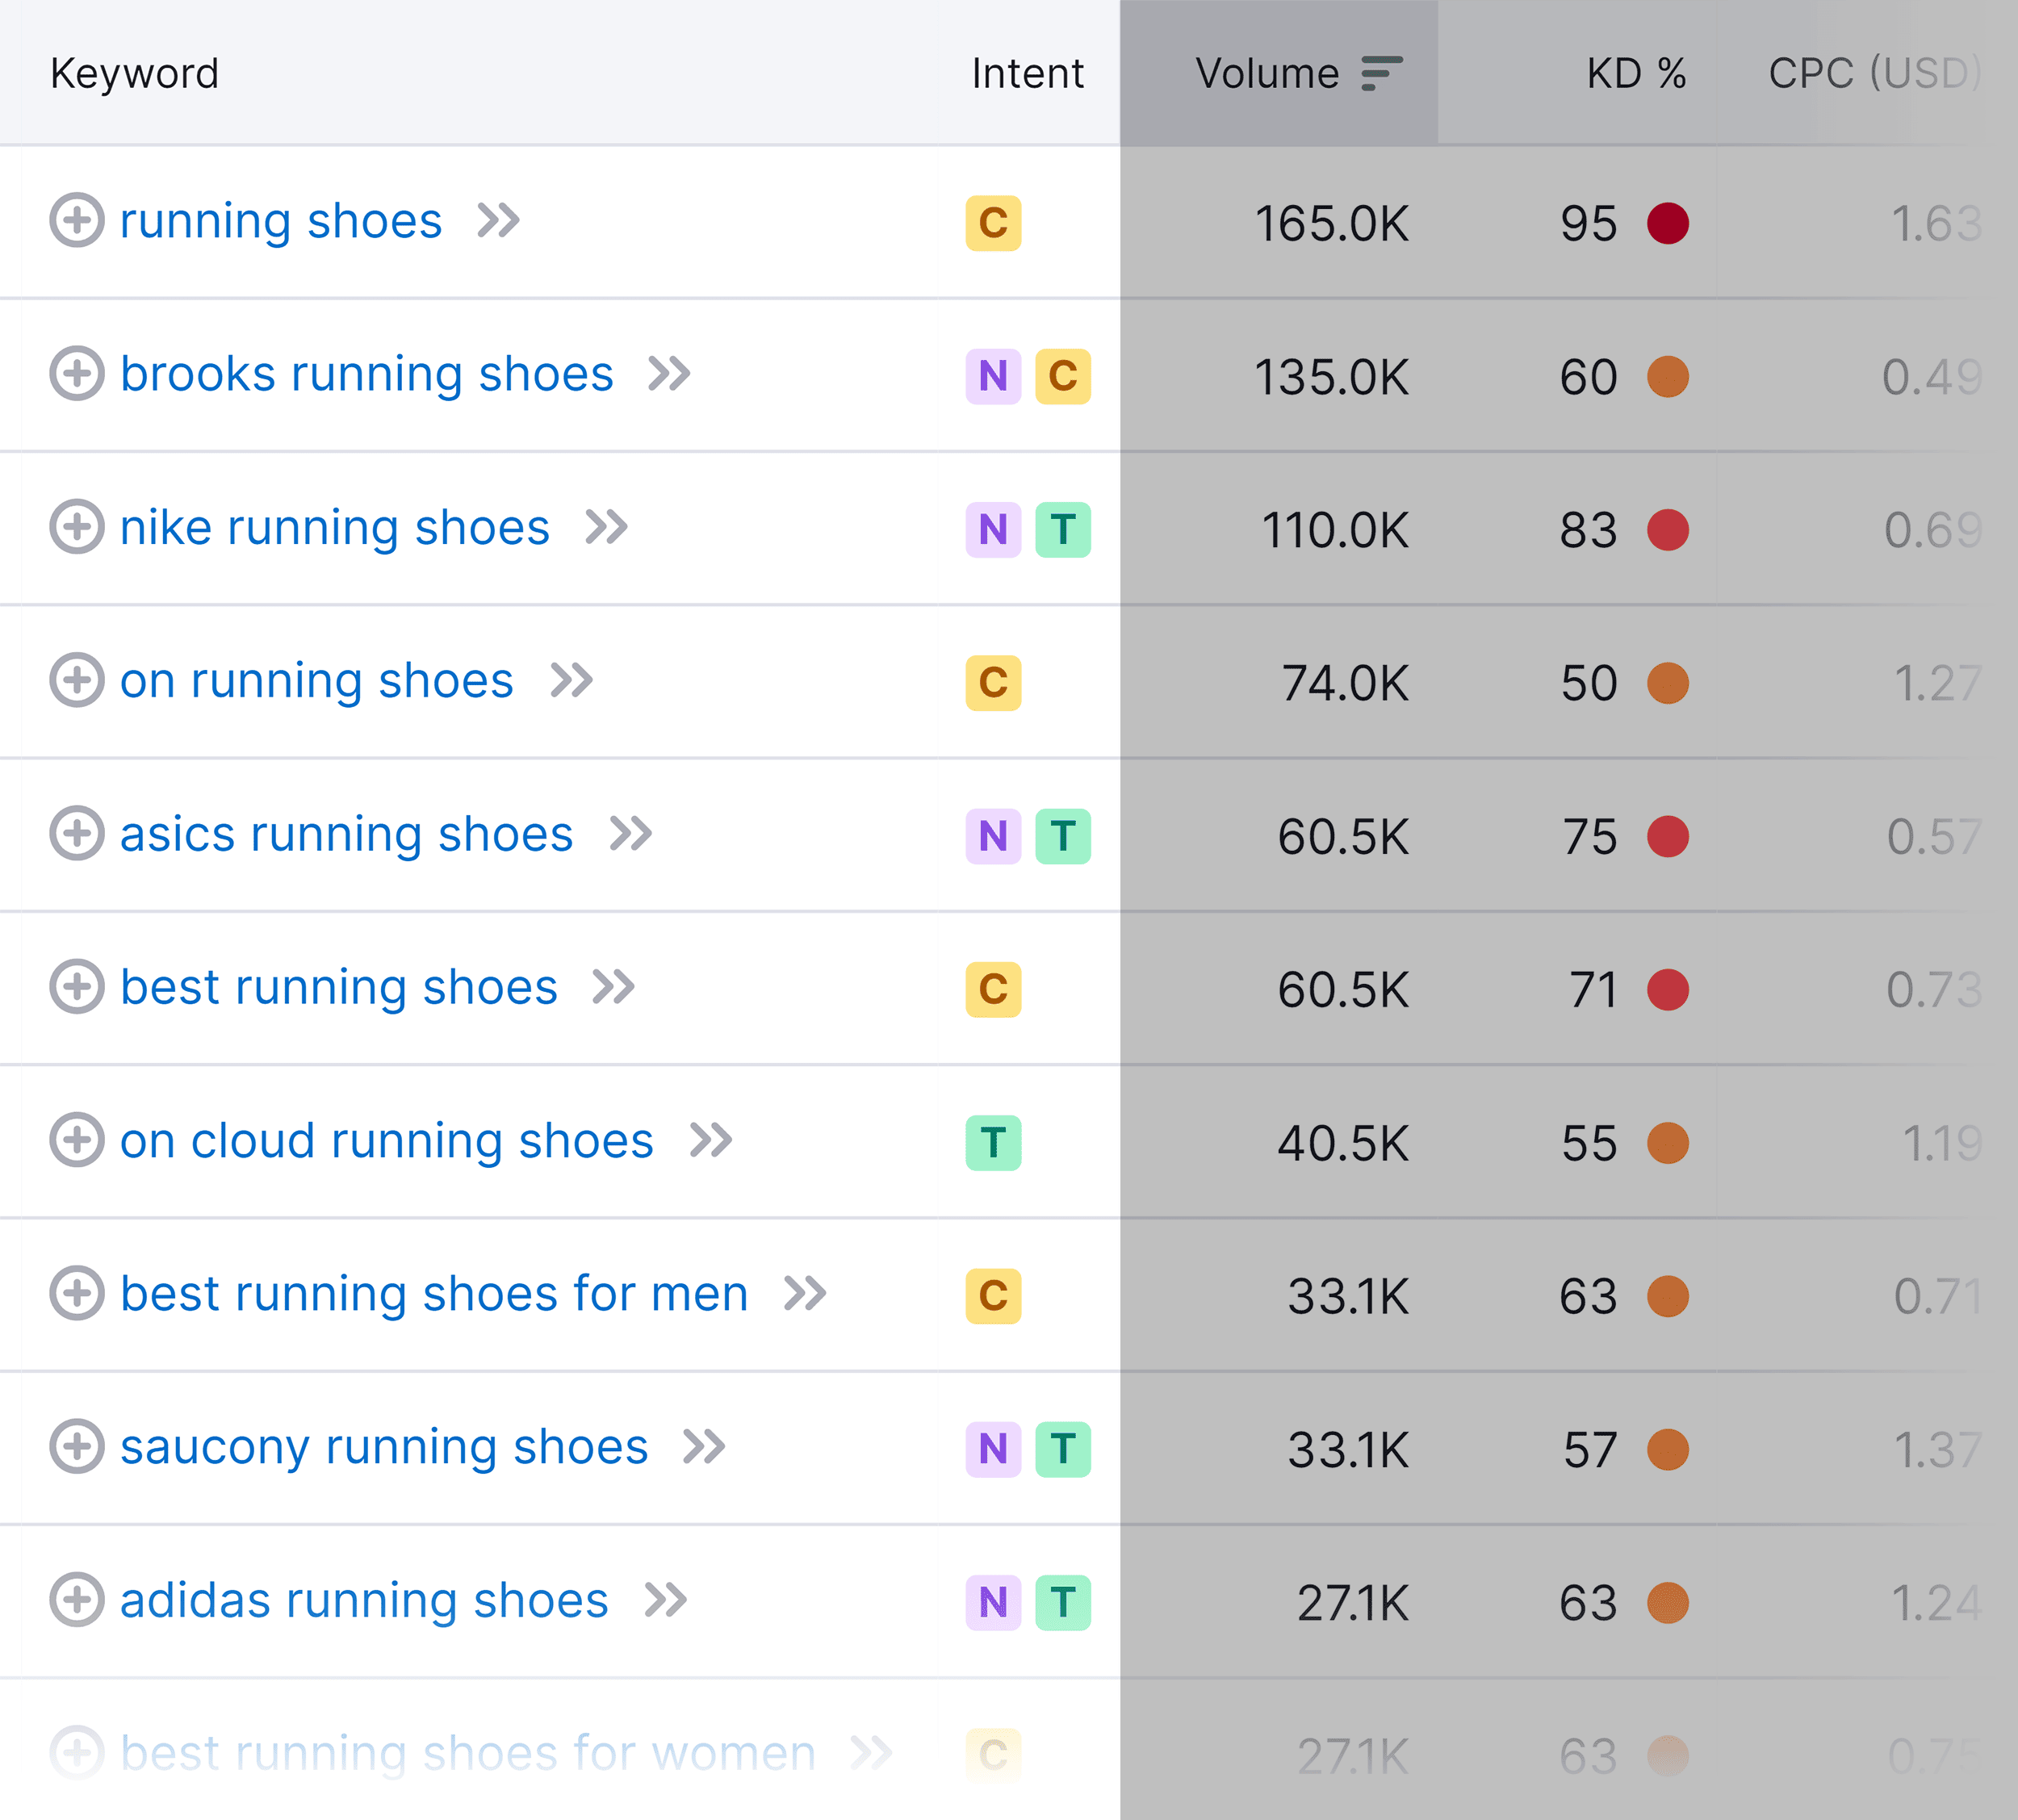This screenshot has width=2018, height=1820.
Task: Click the orange difficulty dot beside on running shoes
Action: pos(1668,683)
